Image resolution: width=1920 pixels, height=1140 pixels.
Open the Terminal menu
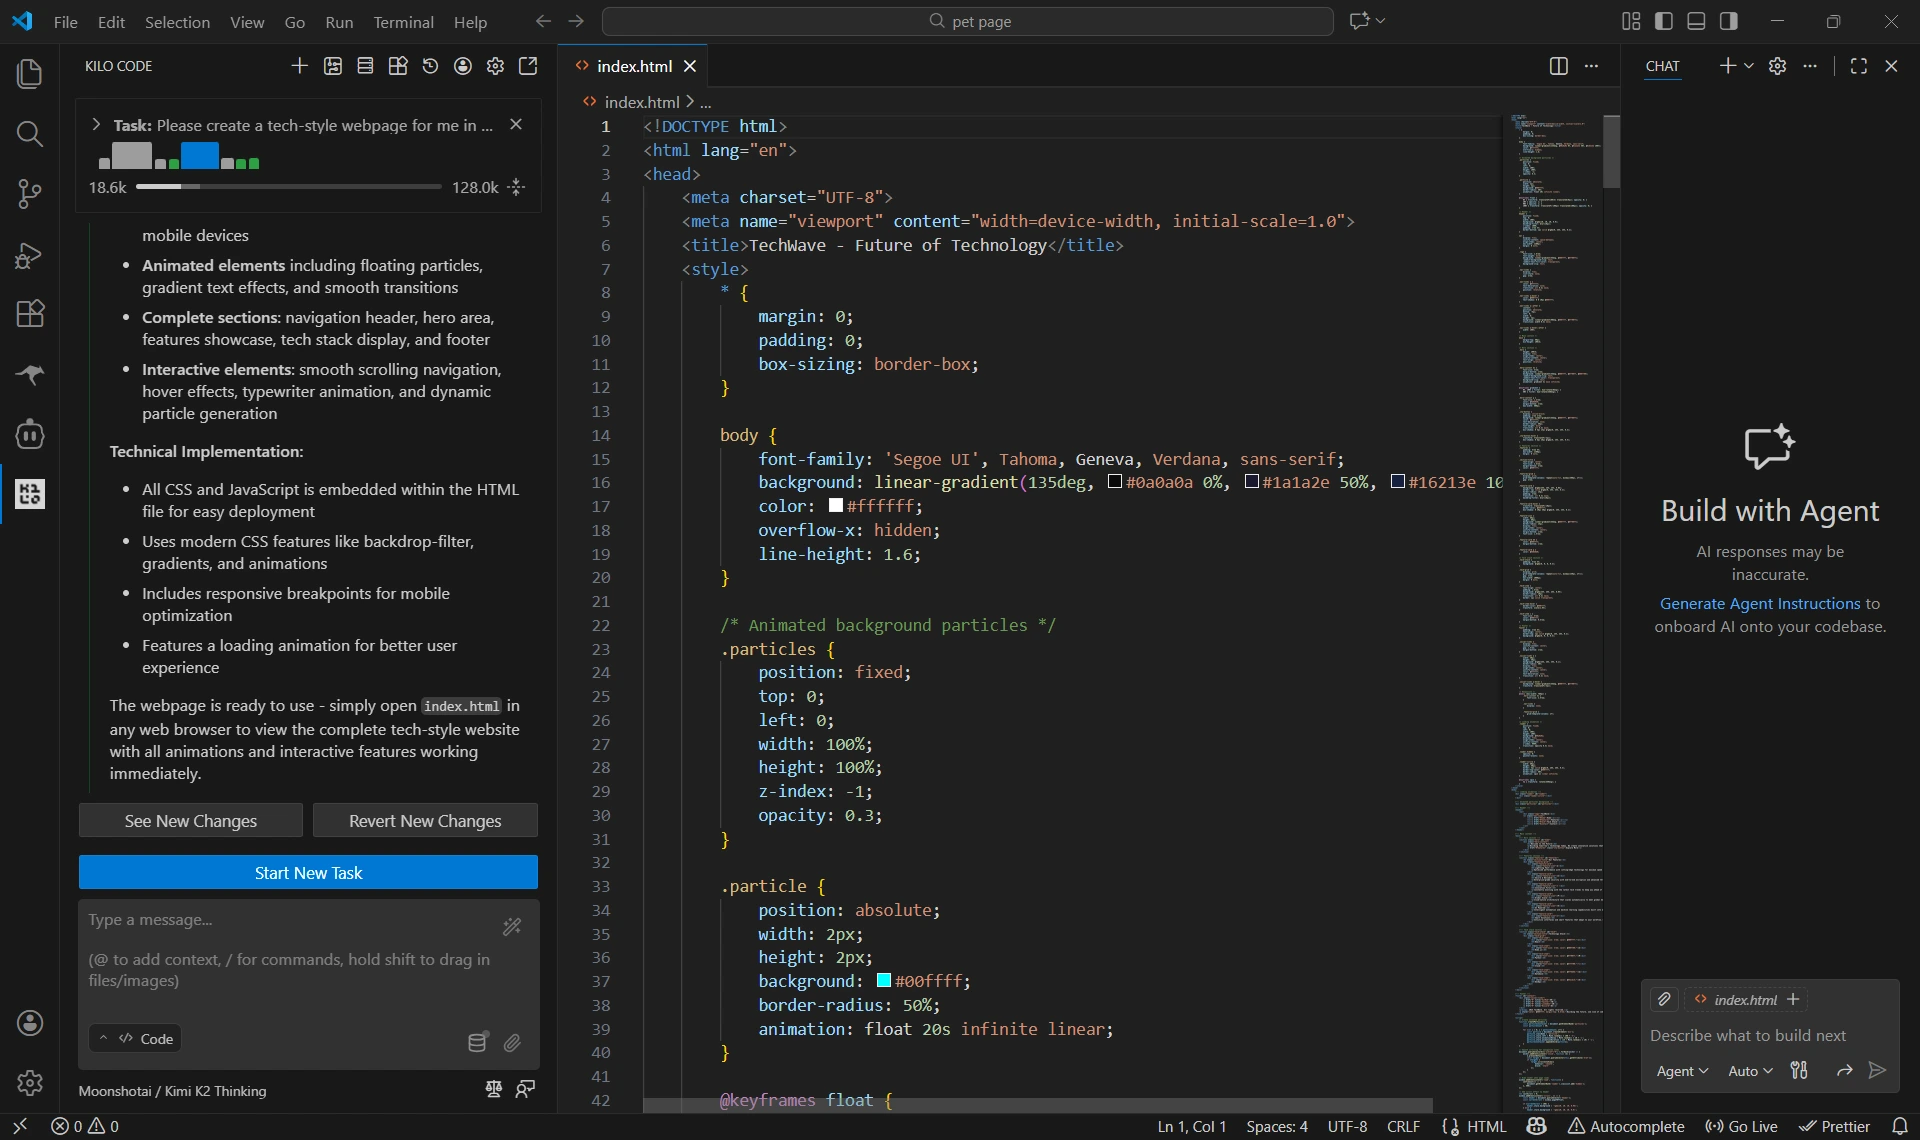(403, 21)
